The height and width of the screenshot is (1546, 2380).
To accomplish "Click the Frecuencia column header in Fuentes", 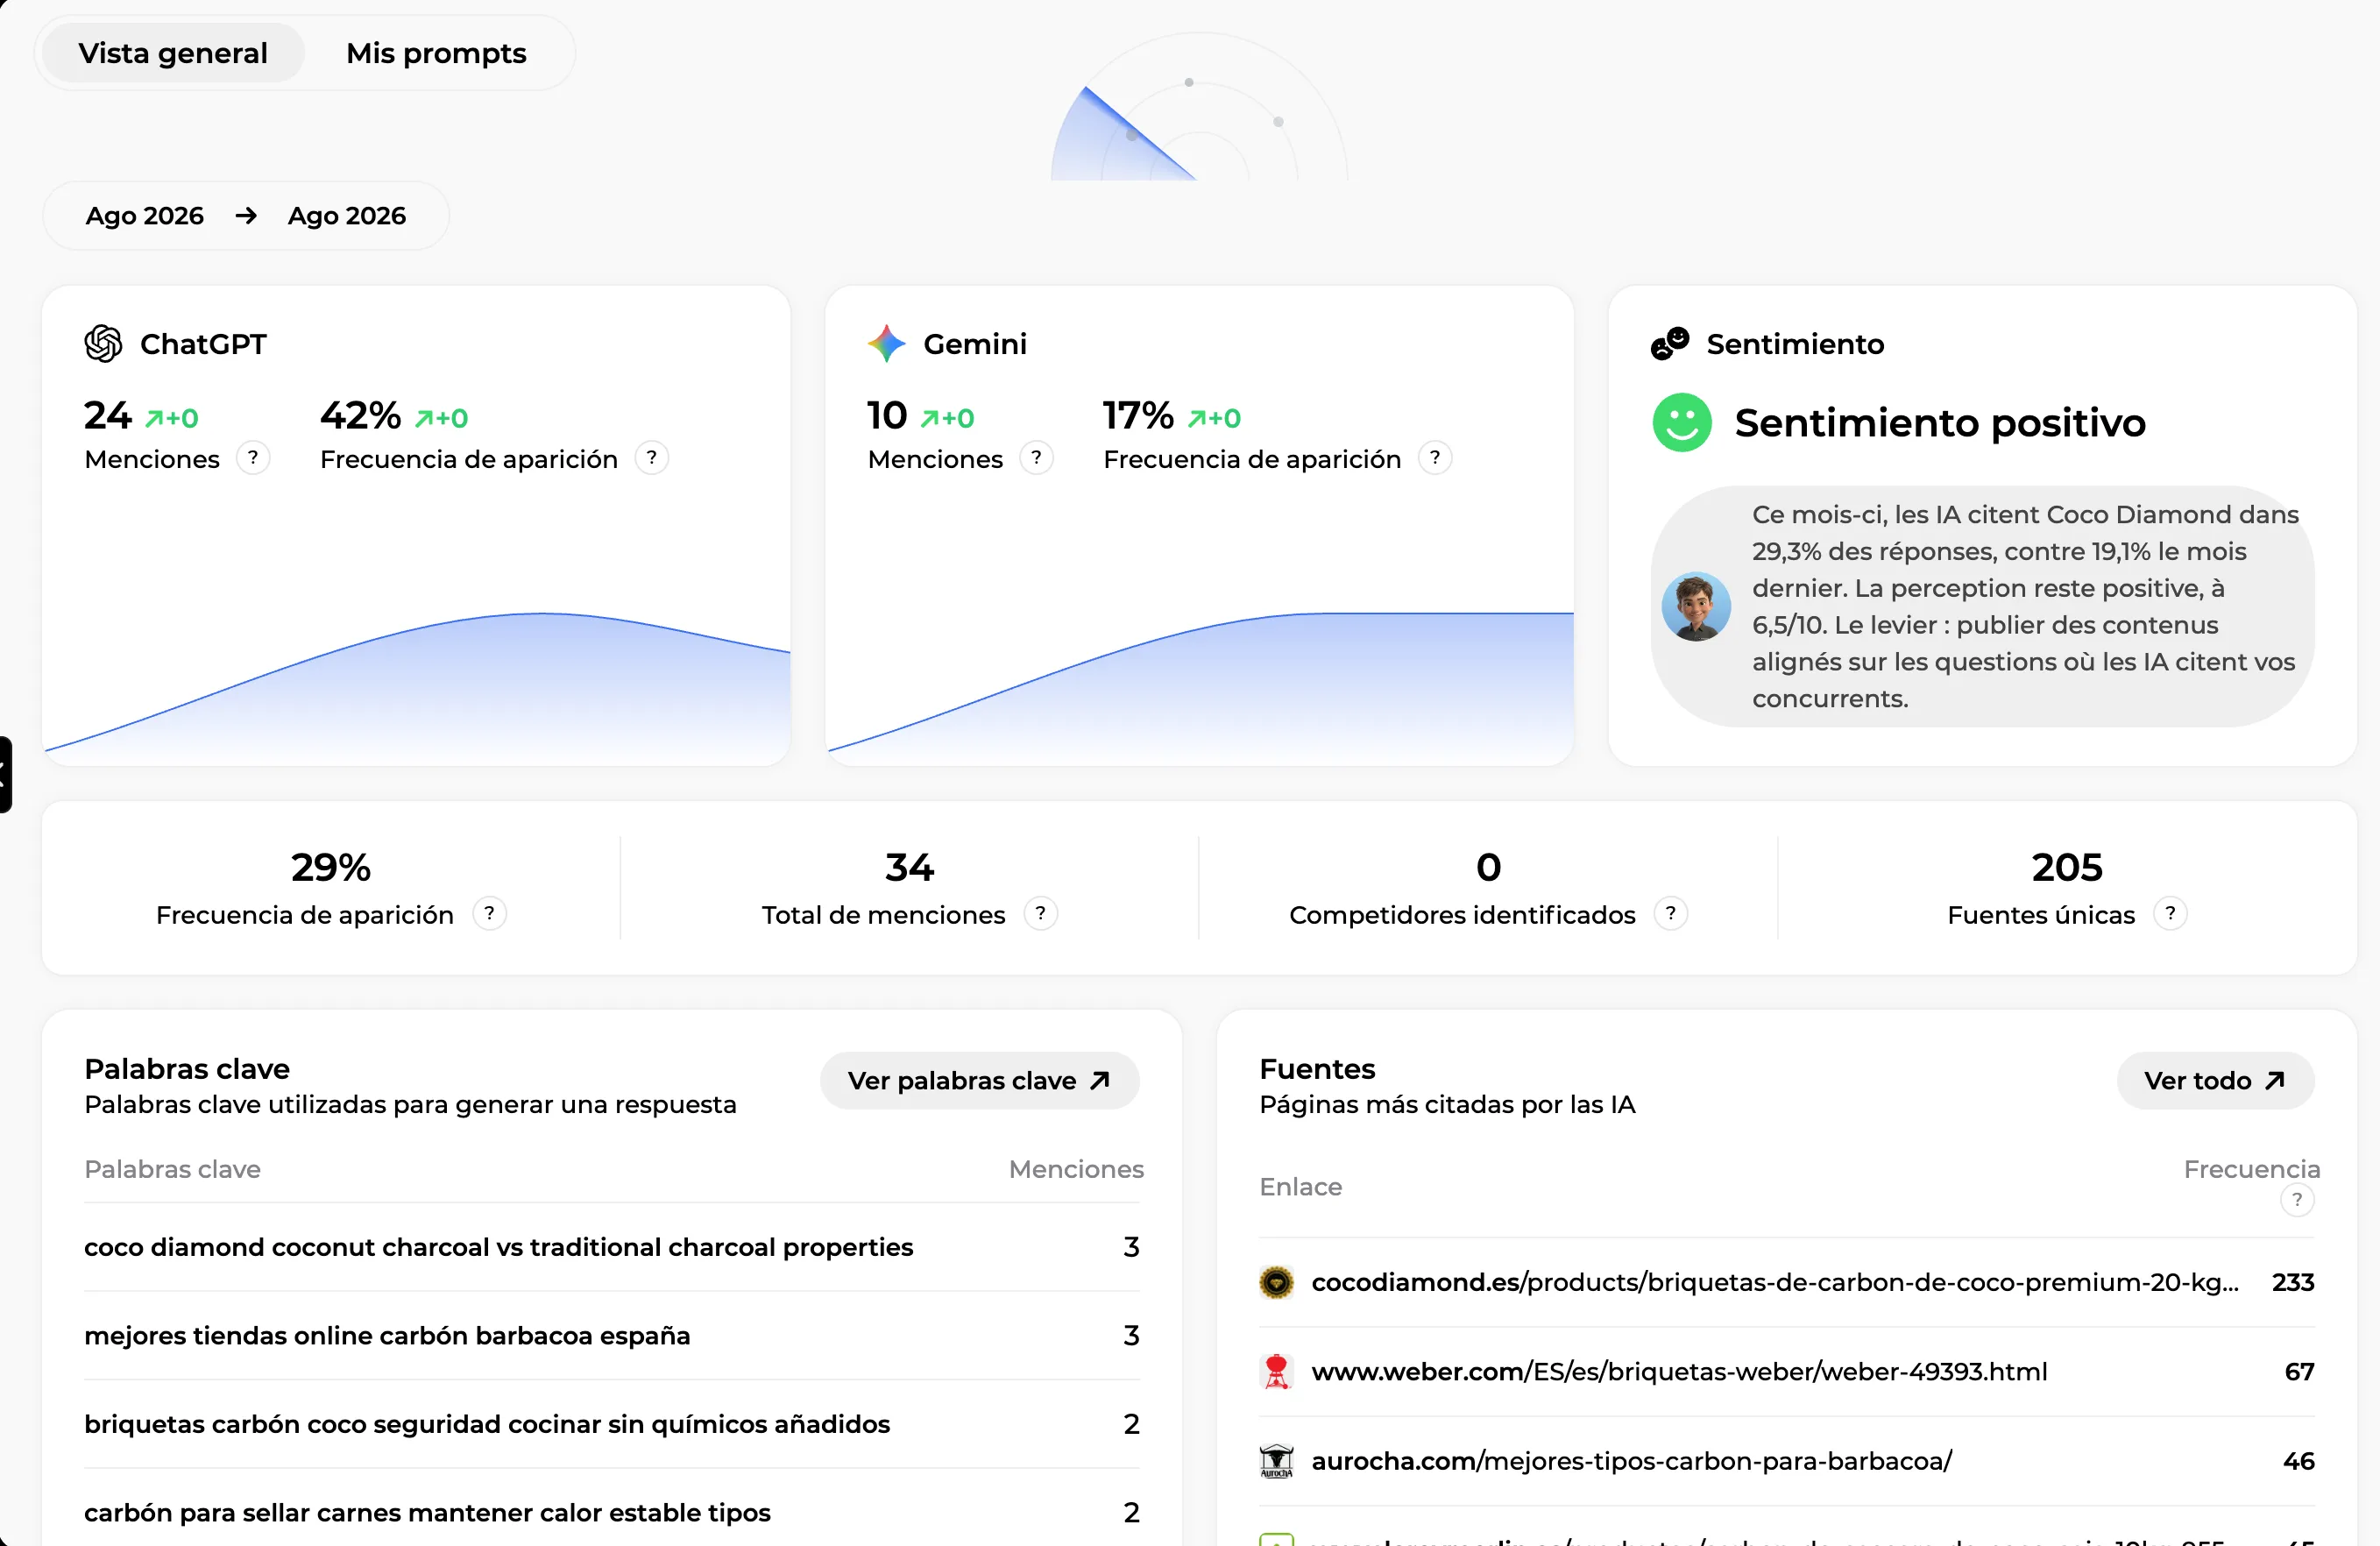I will (x=2251, y=1169).
